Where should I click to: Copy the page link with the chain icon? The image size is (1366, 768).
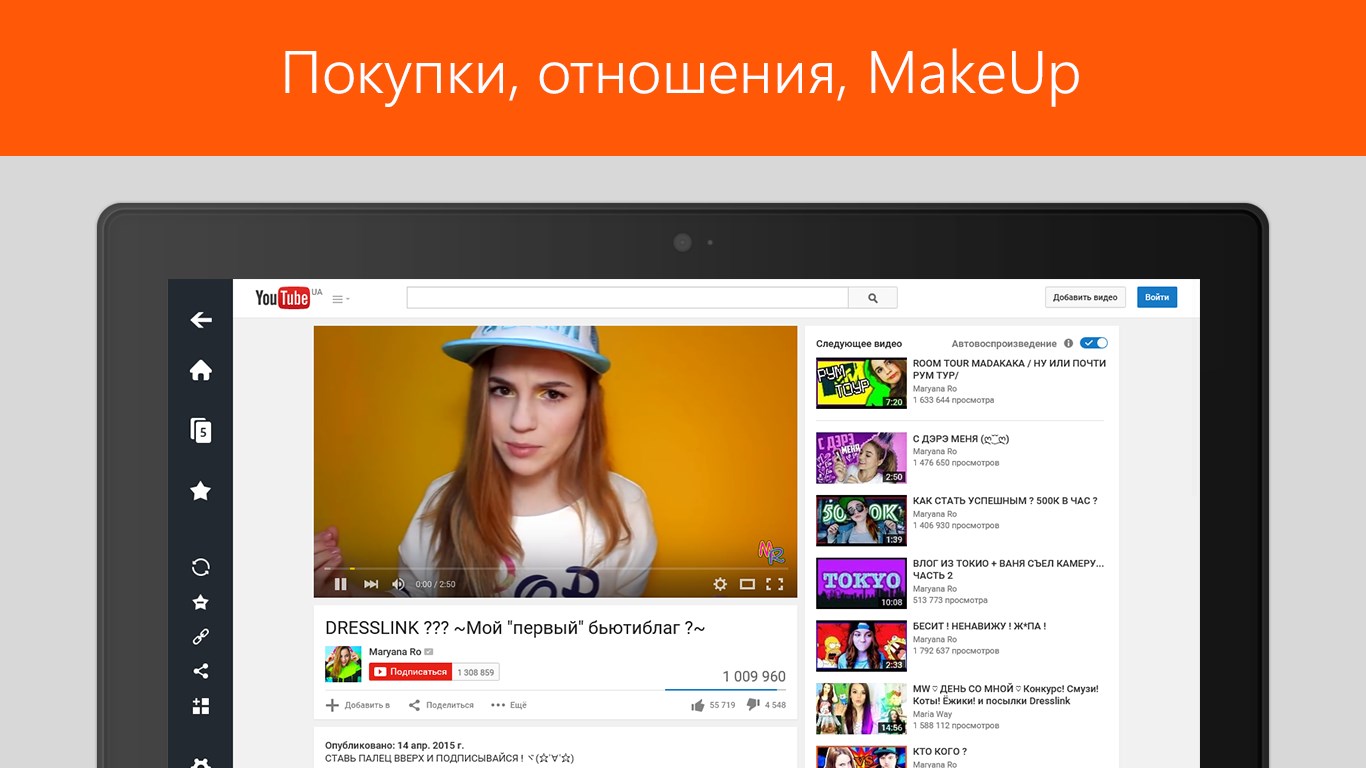pos(201,636)
